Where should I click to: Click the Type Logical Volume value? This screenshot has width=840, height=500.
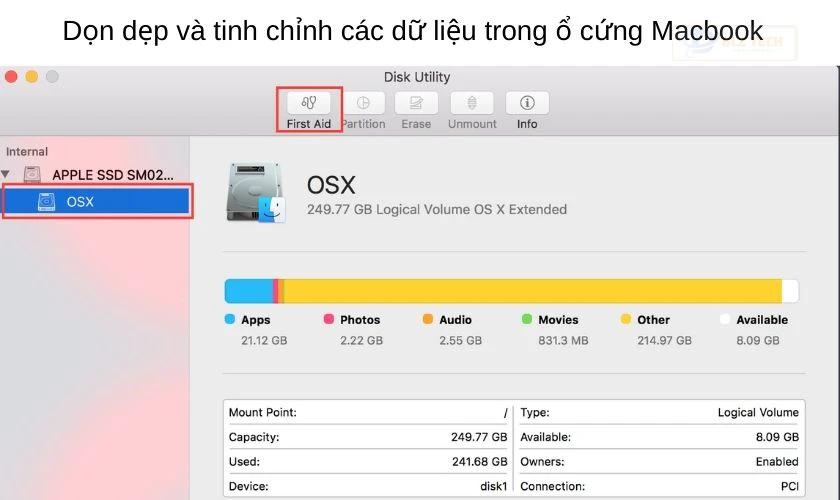pyautogui.click(x=758, y=413)
